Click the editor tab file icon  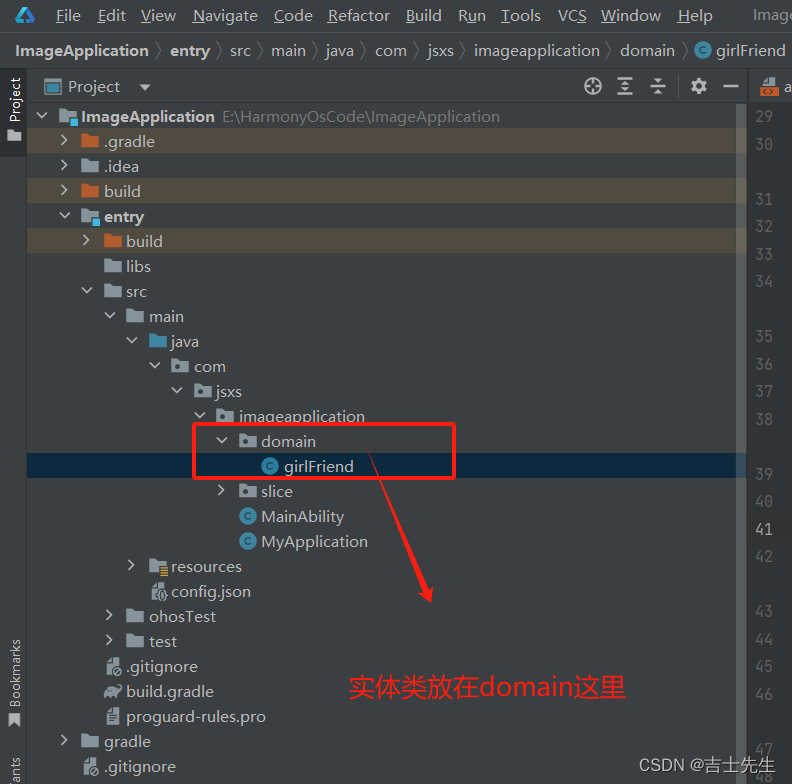768,86
